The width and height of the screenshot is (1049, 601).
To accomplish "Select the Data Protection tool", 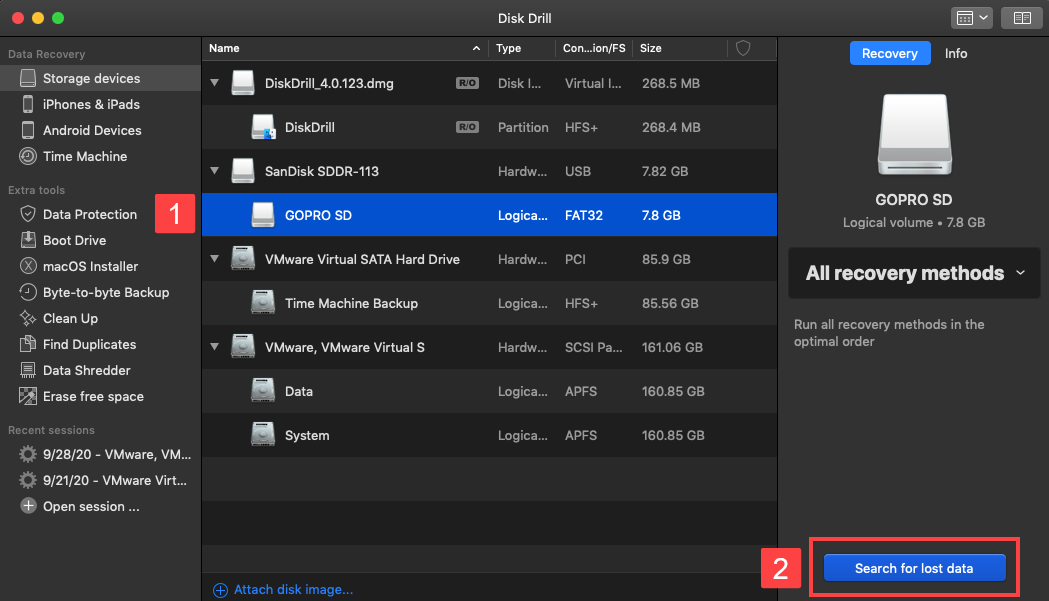I will pyautogui.click(x=90, y=214).
